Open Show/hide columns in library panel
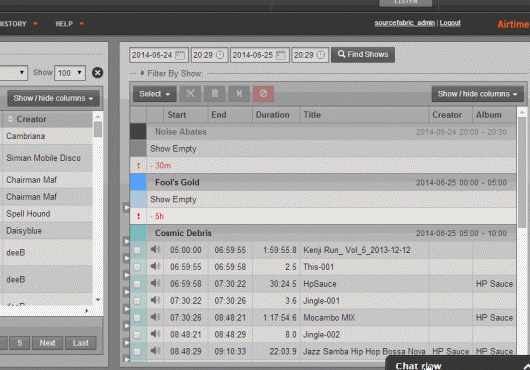Screen dimensions: 530x370 (53, 98)
